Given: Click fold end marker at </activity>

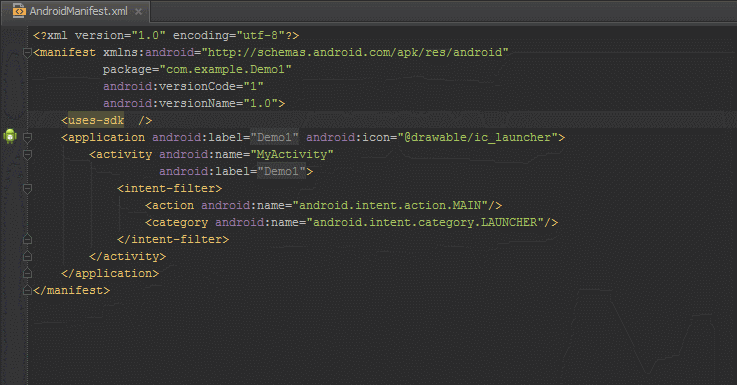Looking at the screenshot, I should 27,256.
